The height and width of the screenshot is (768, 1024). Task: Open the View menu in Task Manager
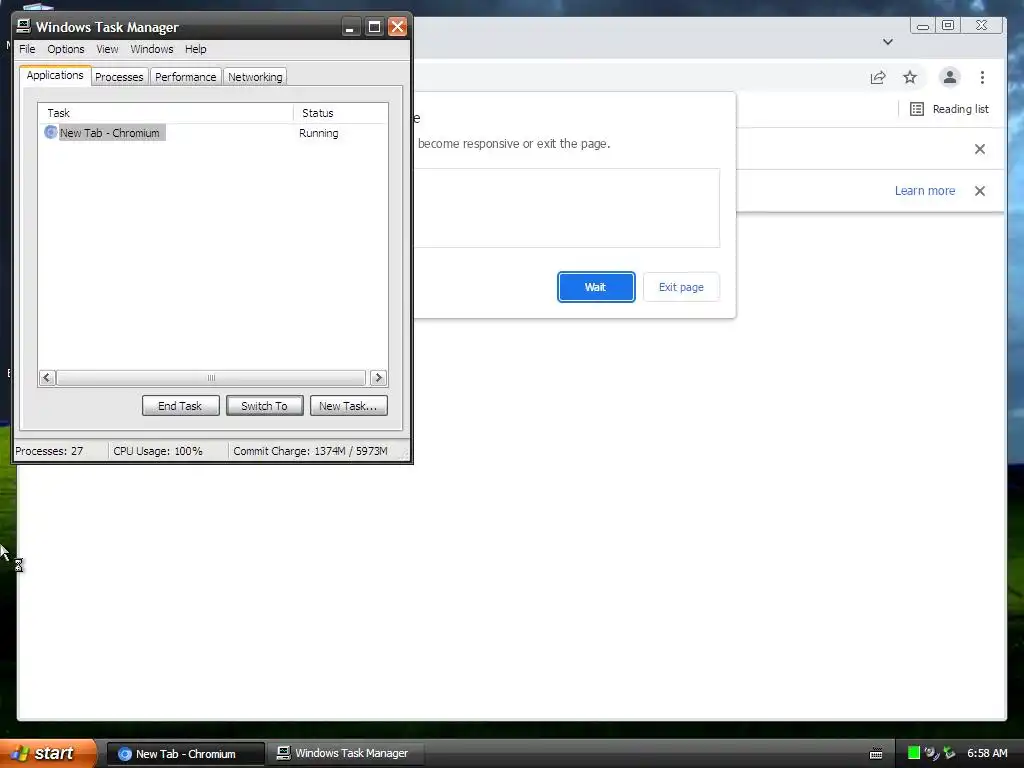[107, 49]
